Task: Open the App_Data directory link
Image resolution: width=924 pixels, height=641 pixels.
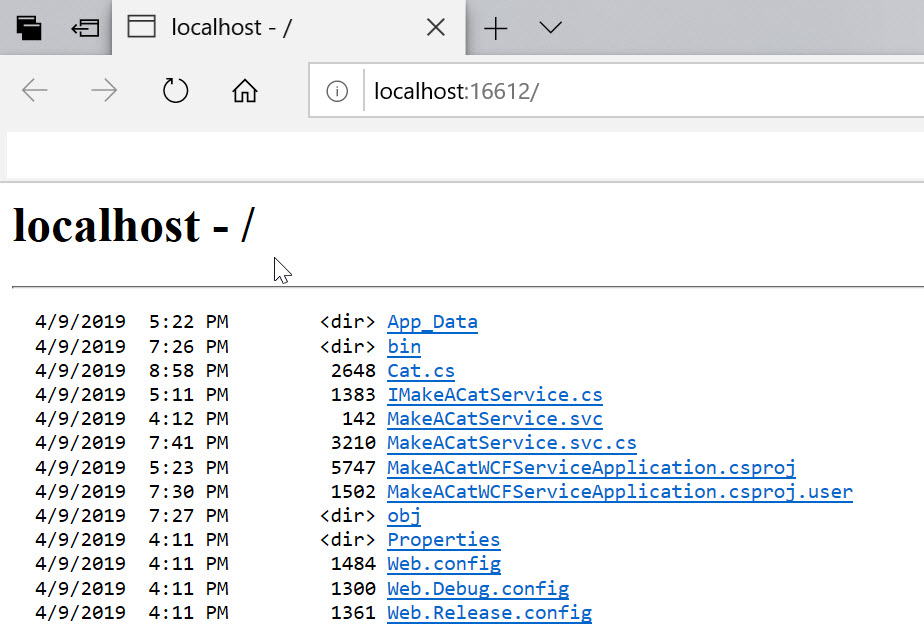Action: coord(433,322)
